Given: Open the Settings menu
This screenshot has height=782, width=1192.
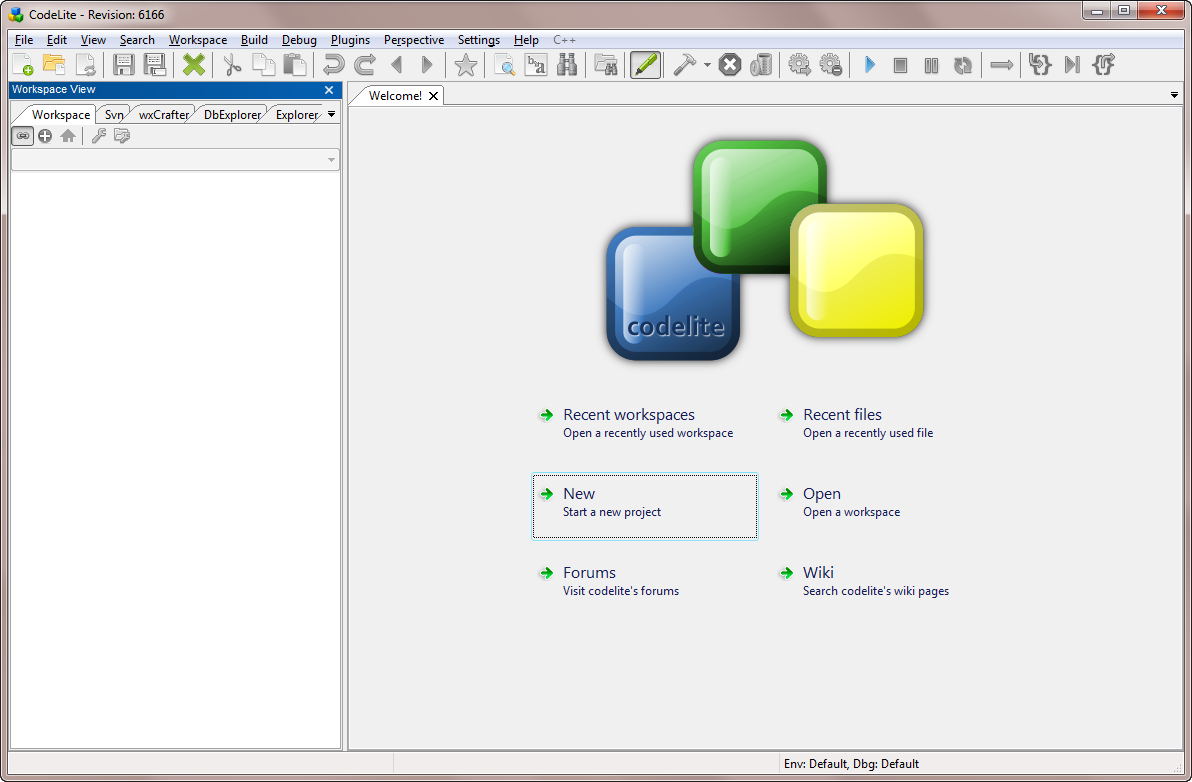Looking at the screenshot, I should pos(478,40).
